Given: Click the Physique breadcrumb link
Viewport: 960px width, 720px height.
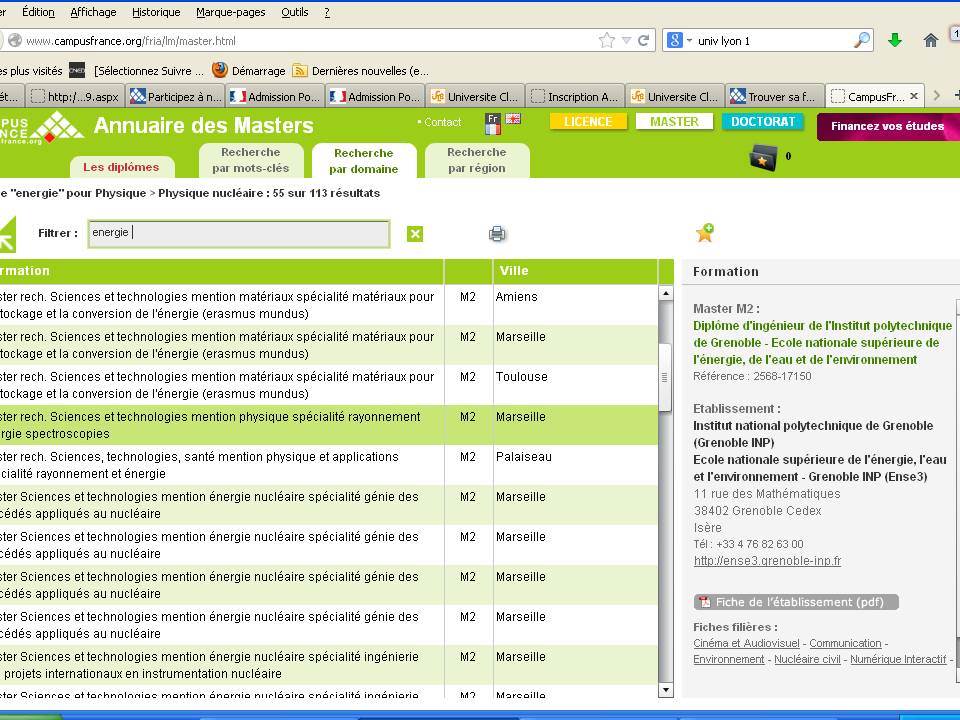Looking at the screenshot, I should click(120, 193).
